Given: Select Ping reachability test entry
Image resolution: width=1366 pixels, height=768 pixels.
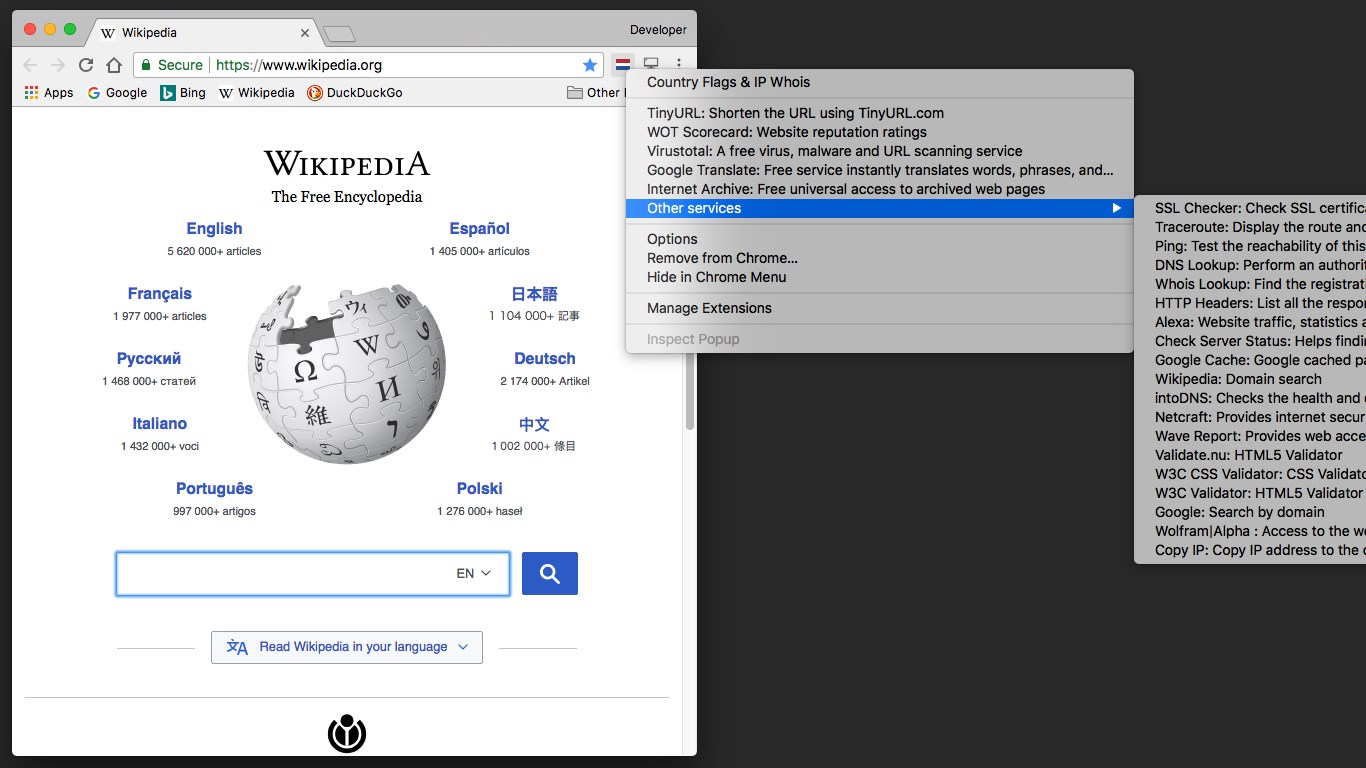Looking at the screenshot, I should [x=1250, y=246].
